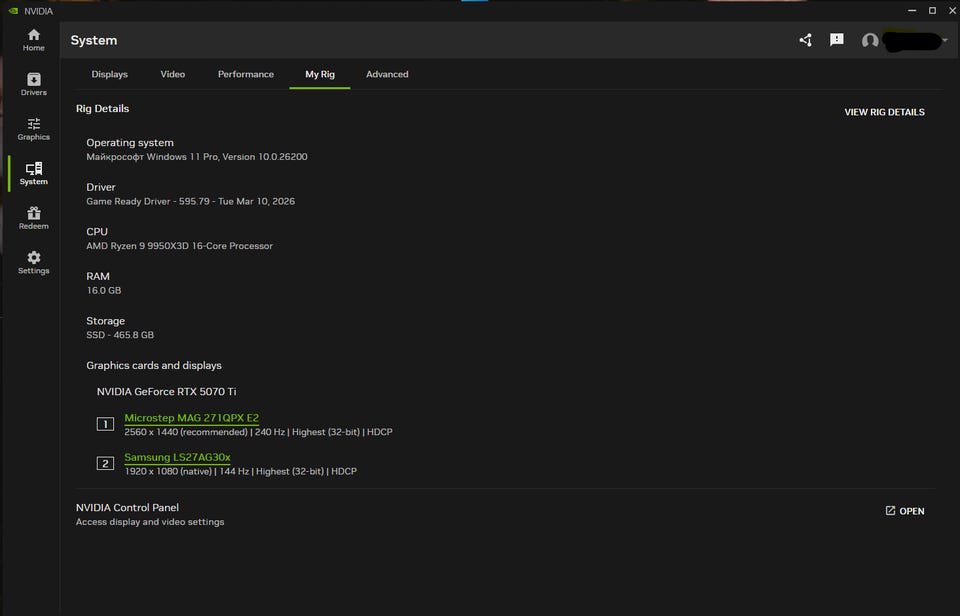Switch to the Video tab
The image size is (960, 616).
tap(173, 74)
